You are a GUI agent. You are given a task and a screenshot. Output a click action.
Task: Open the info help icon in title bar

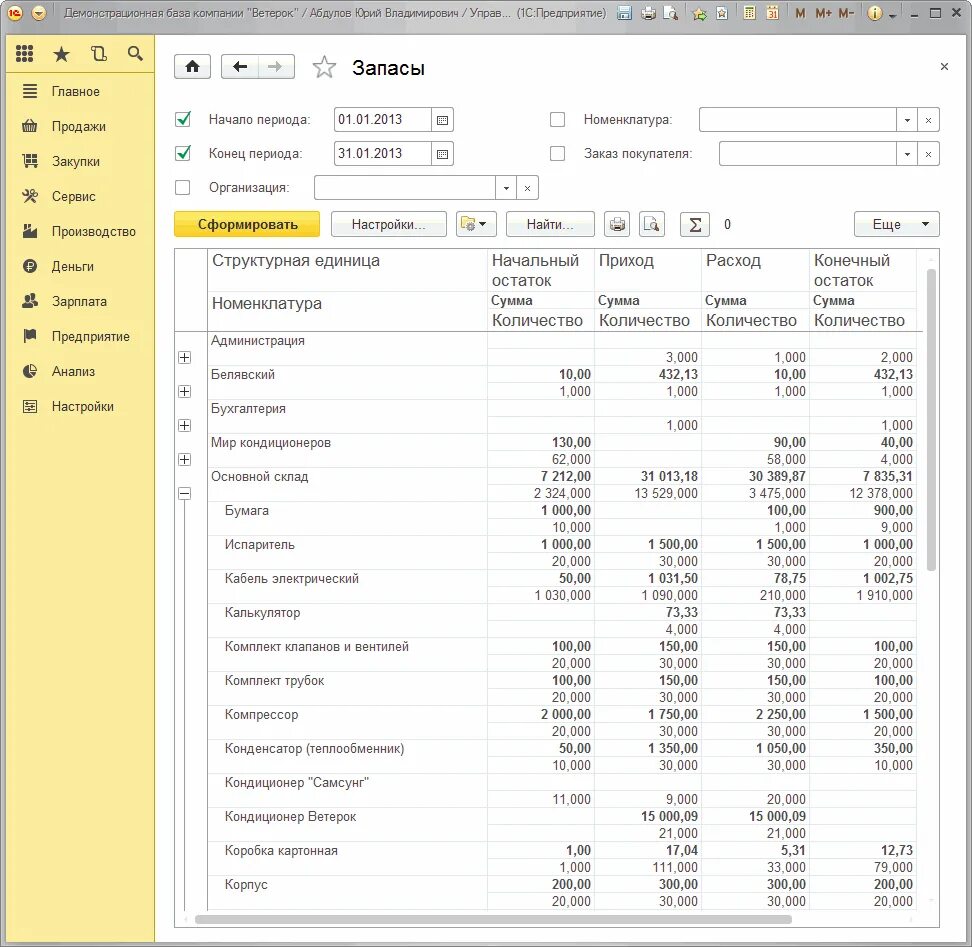[874, 13]
